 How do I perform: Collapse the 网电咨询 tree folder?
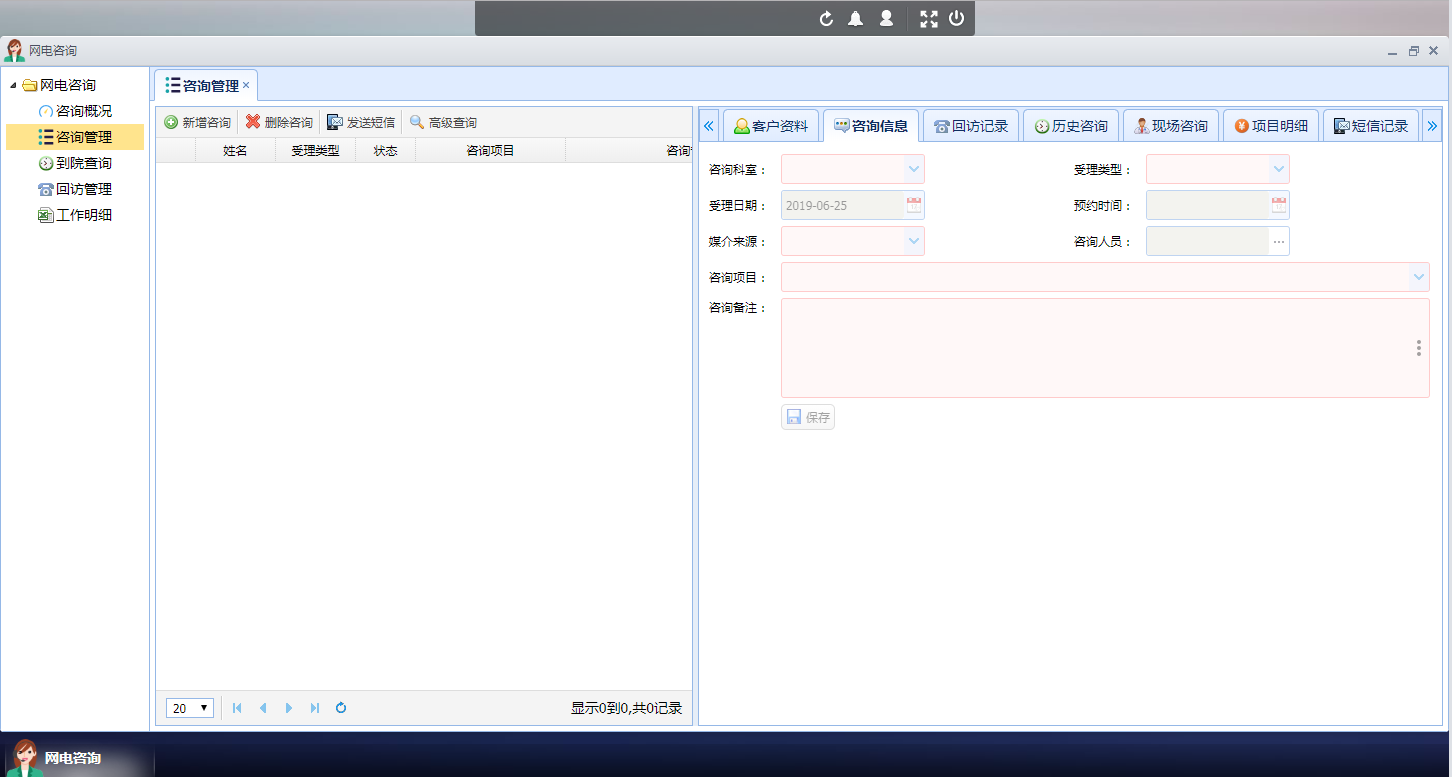click(x=13, y=86)
